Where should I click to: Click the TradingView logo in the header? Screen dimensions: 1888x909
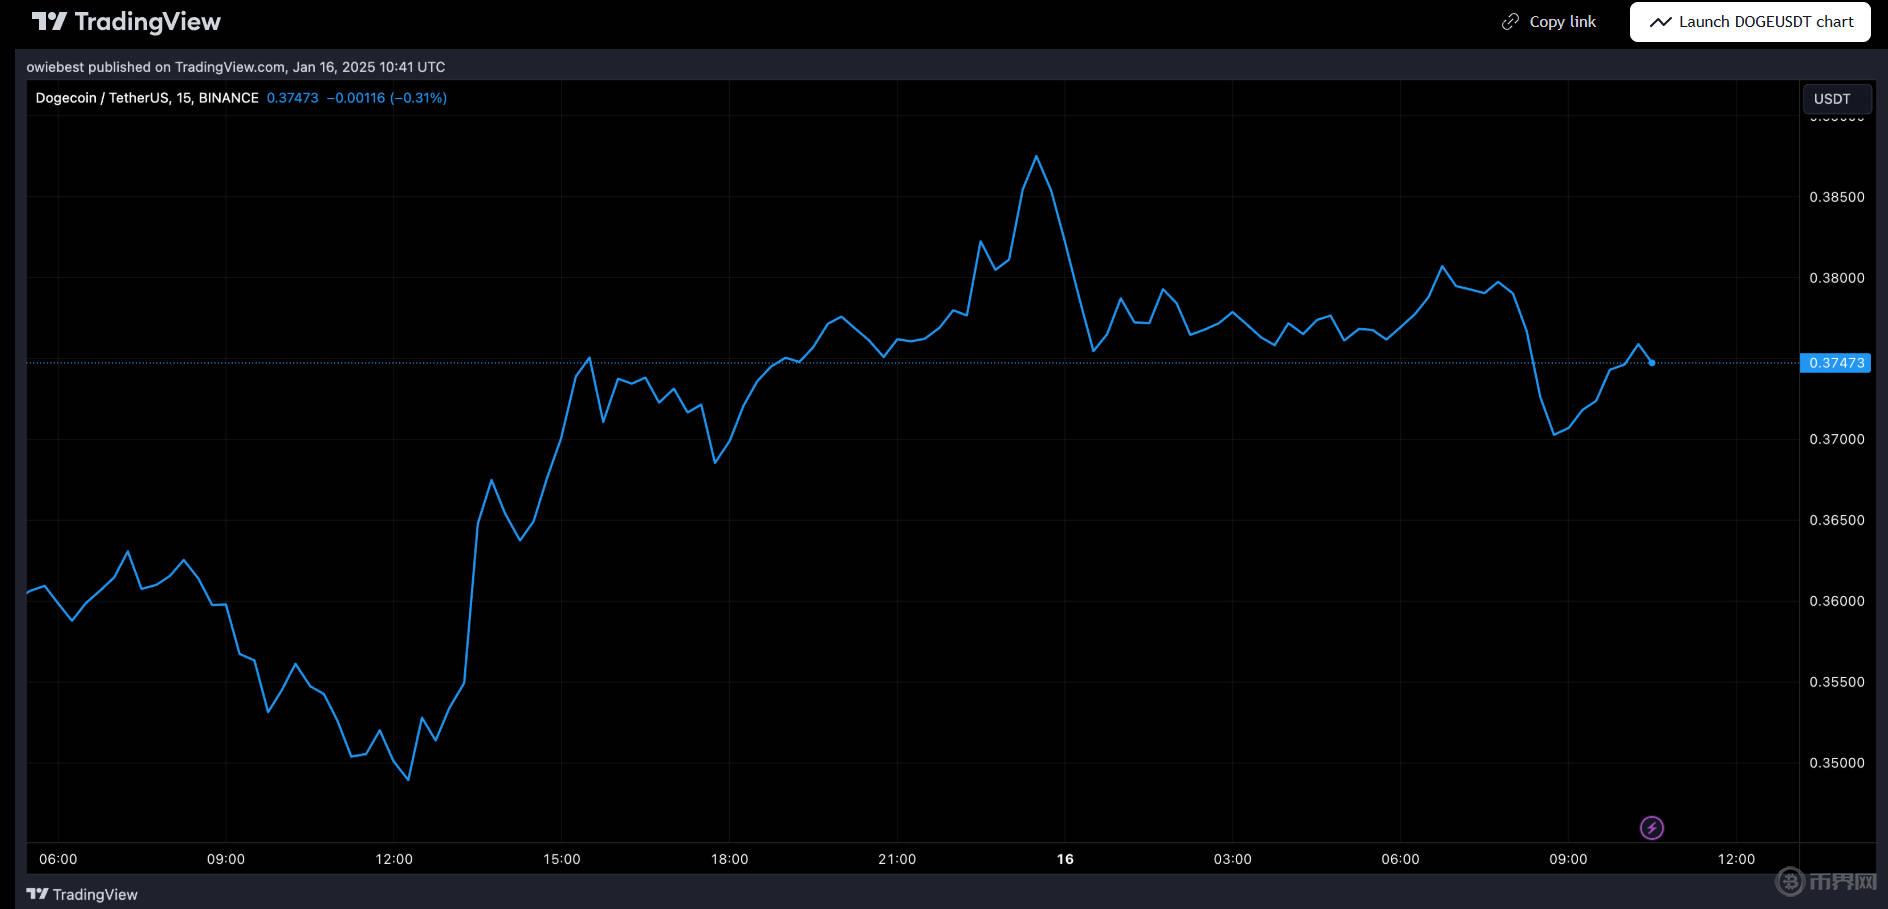tap(126, 22)
